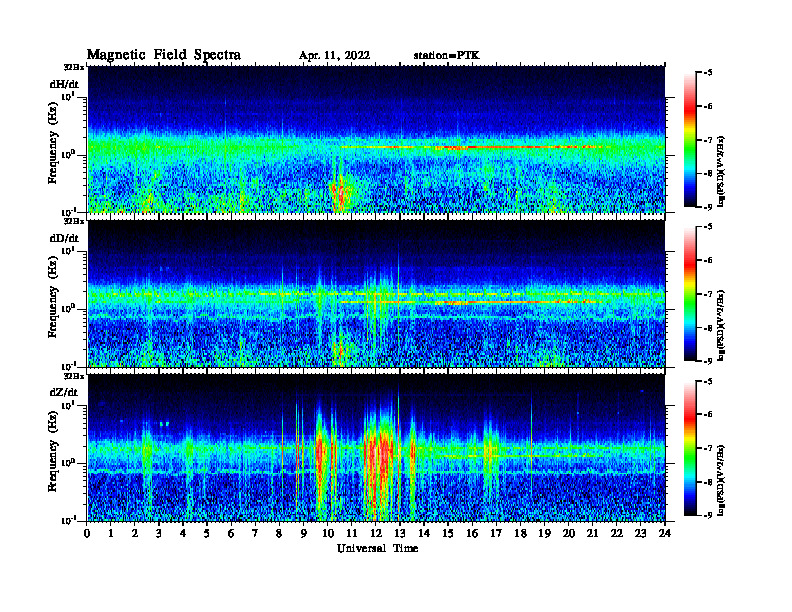Click the "Universal Time" axis label
792x612 pixels.
pos(377,548)
